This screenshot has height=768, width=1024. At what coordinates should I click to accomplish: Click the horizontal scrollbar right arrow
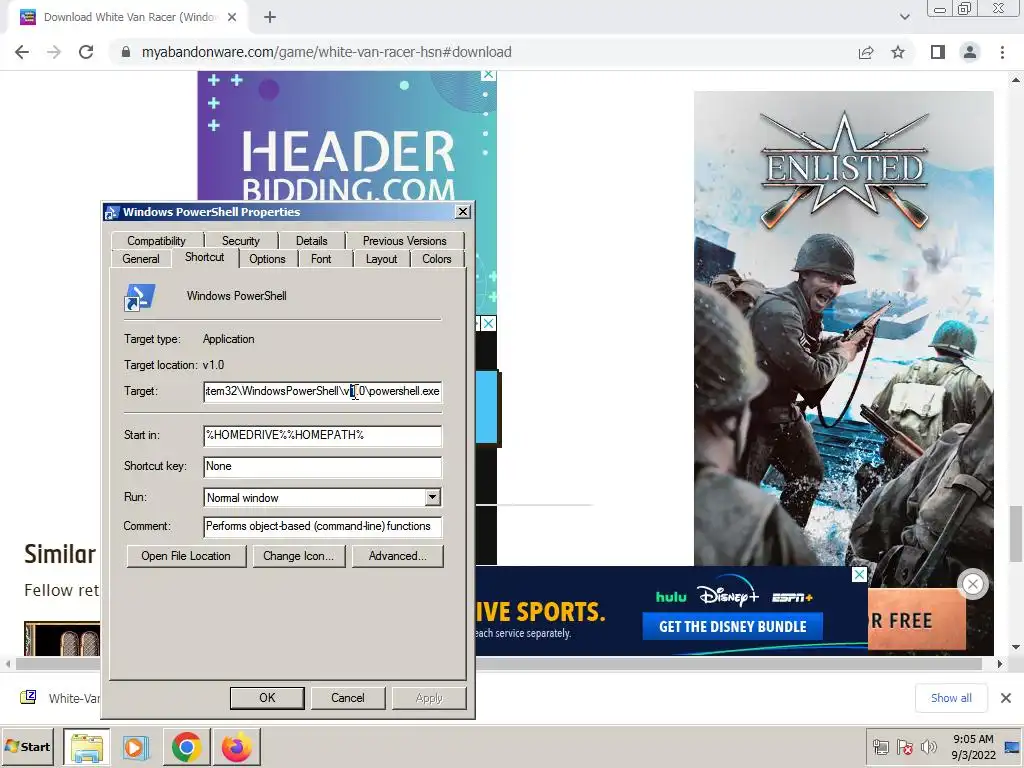click(999, 664)
